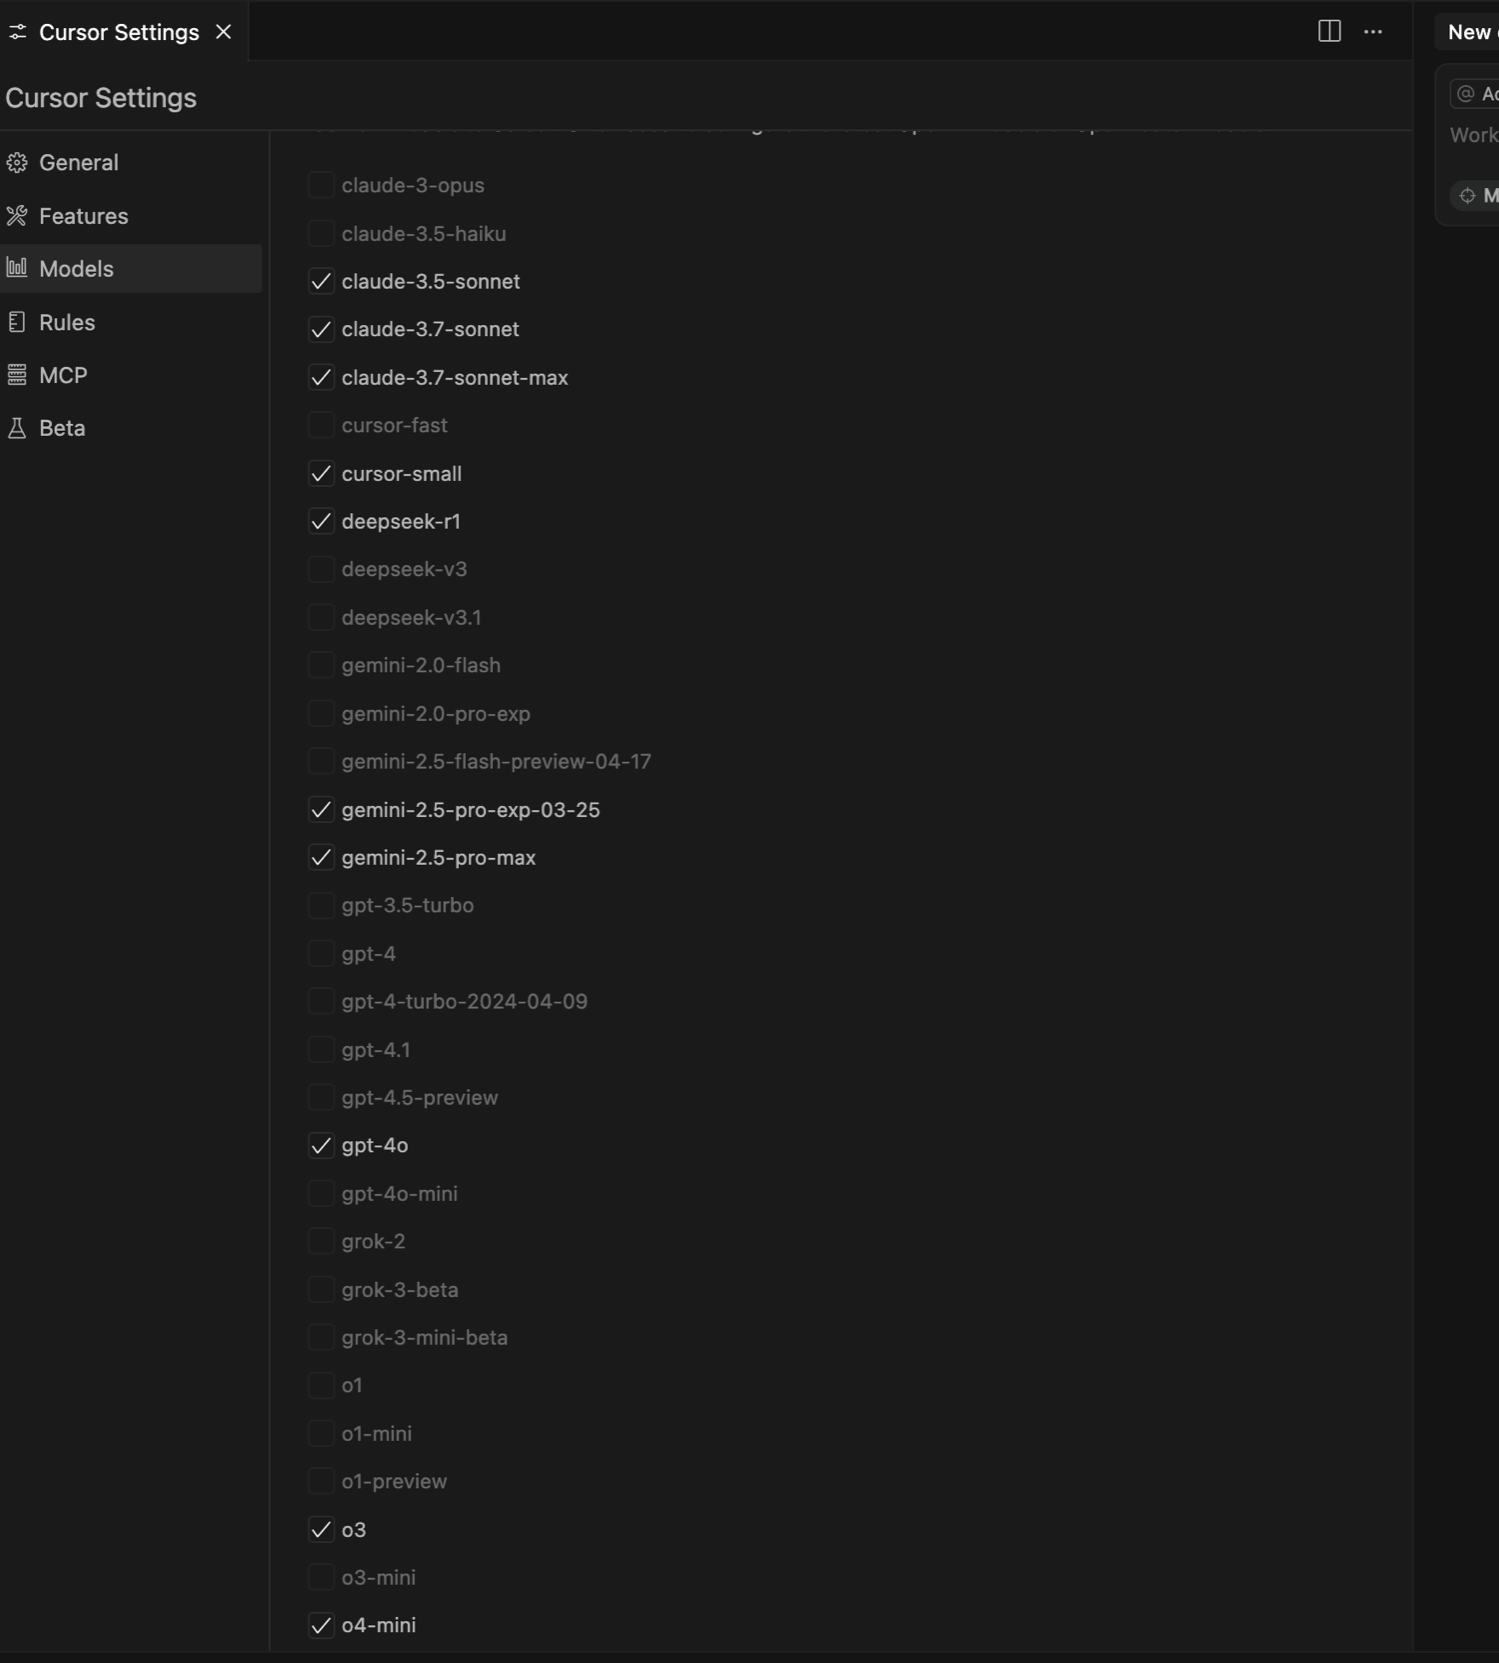This screenshot has width=1499, height=1663.
Task: Check the o1-mini model box
Action: coord(321,1433)
